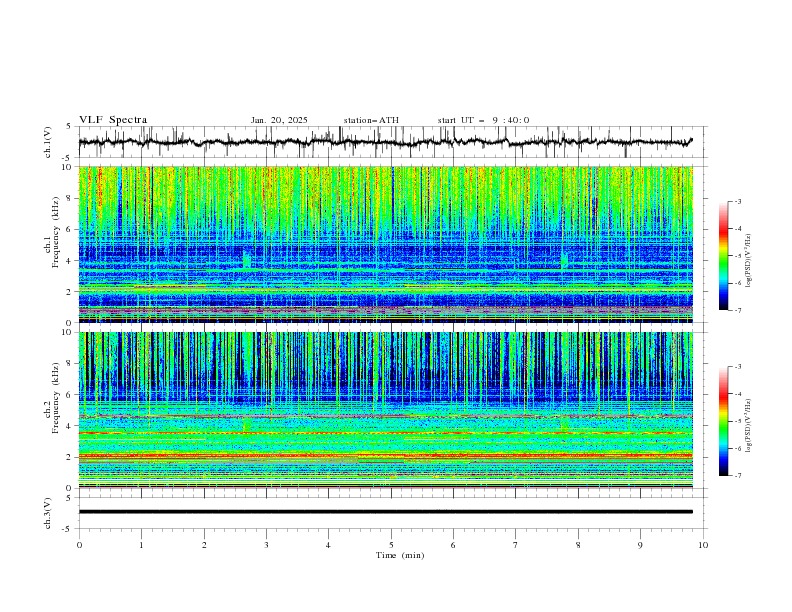Click the "-3" tick on ch.1 colorbar
The width and height of the screenshot is (792, 612).
tap(738, 201)
